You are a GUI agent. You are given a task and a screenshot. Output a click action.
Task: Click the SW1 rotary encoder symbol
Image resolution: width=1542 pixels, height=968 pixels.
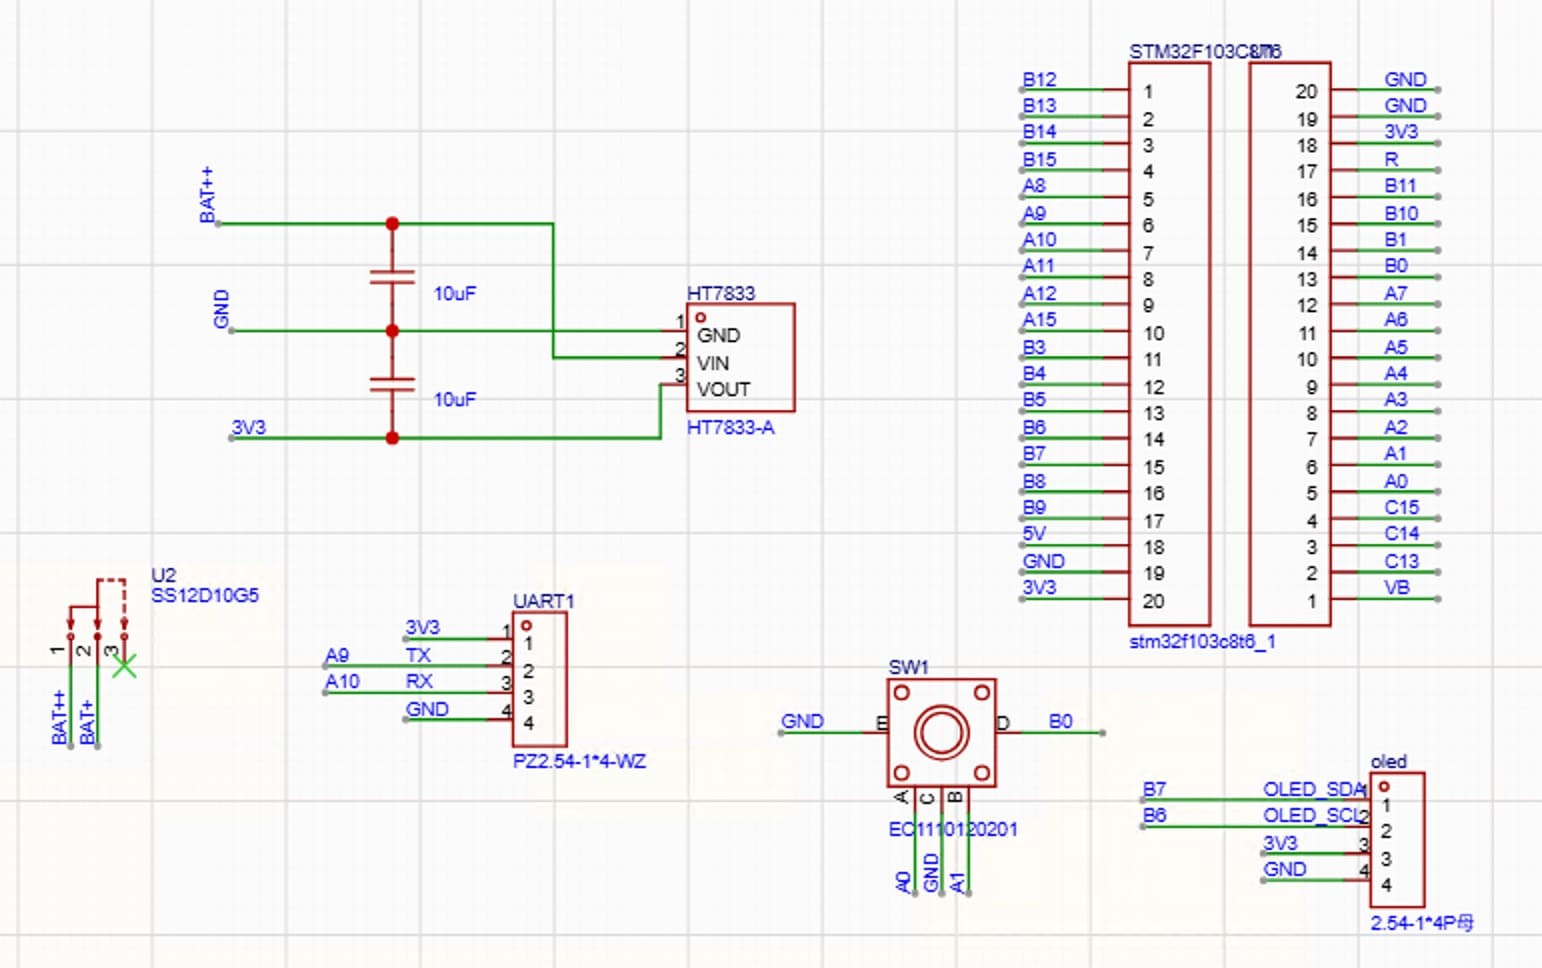coord(941,732)
